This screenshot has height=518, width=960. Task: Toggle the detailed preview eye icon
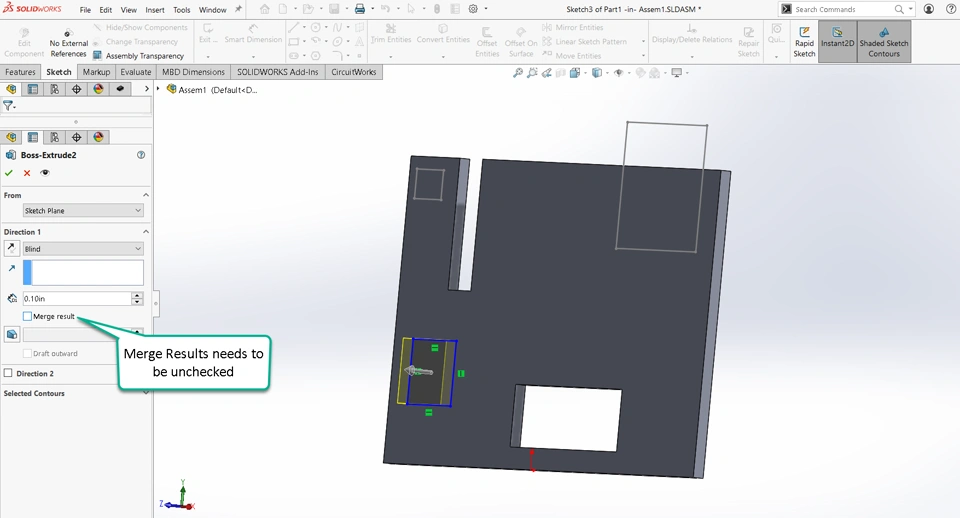tap(45, 173)
